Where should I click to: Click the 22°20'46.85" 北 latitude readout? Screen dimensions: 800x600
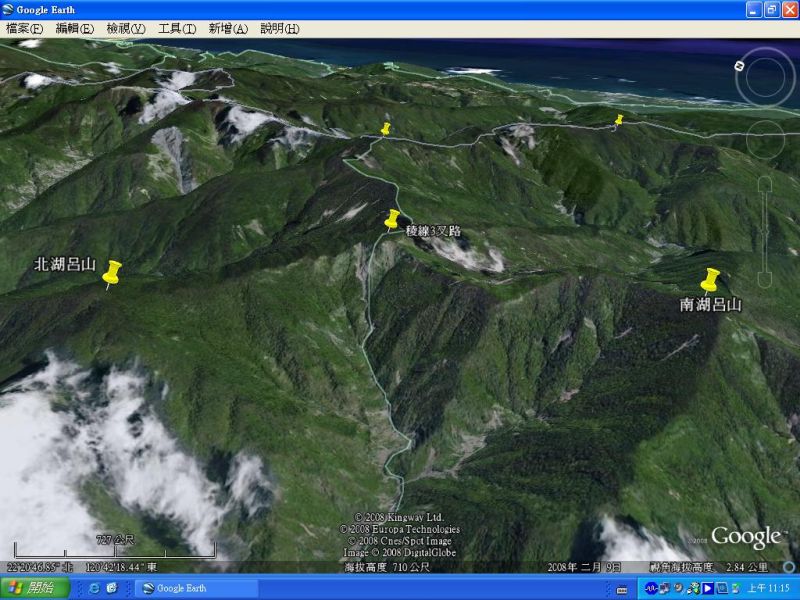click(40, 567)
